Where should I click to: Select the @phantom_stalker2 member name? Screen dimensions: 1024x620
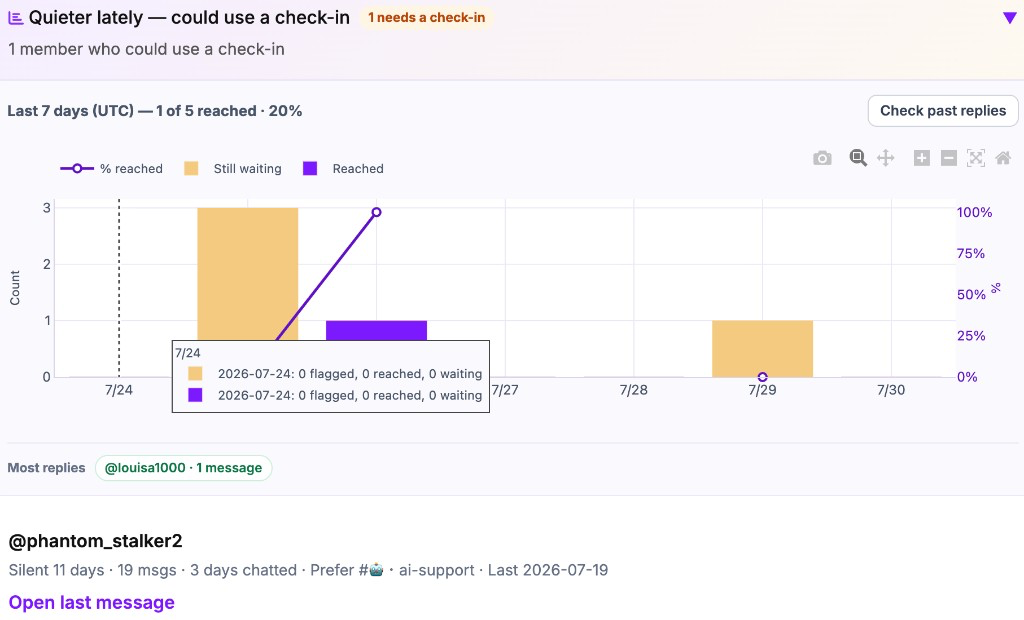(95, 541)
